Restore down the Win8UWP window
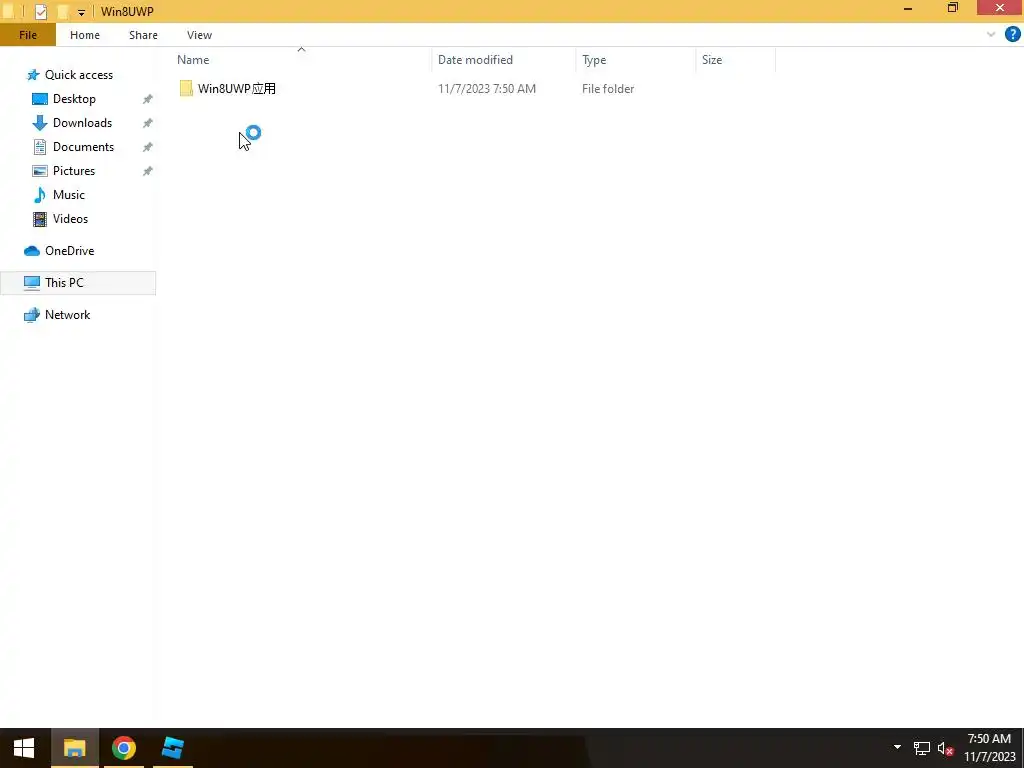Viewport: 1024px width, 768px height. coord(953,8)
